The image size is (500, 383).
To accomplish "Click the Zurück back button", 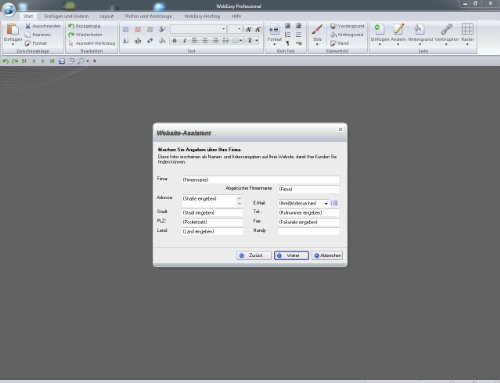I will [254, 255].
